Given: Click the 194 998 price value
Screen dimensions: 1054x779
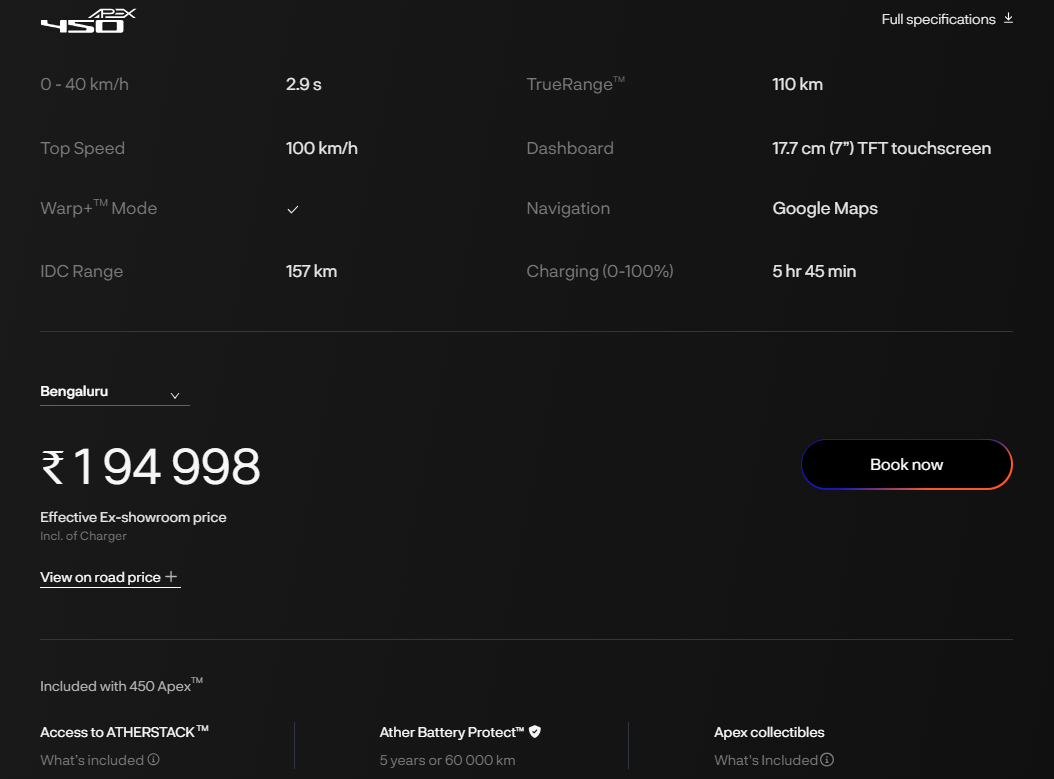Looking at the screenshot, I should (151, 466).
